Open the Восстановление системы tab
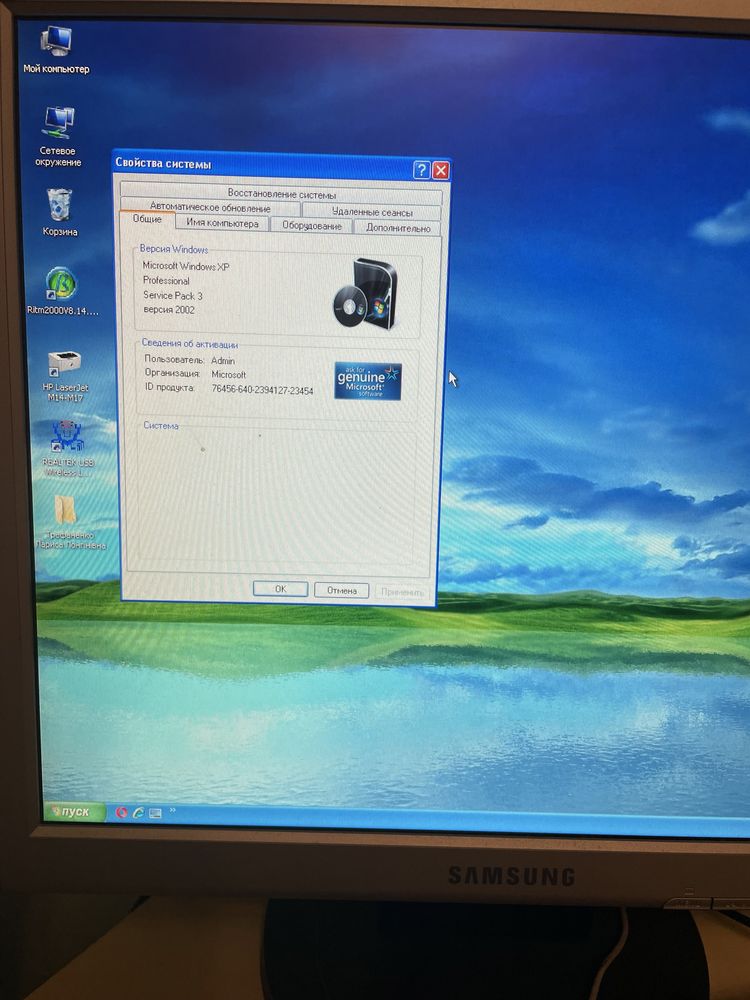The image size is (750, 1000). click(x=281, y=194)
